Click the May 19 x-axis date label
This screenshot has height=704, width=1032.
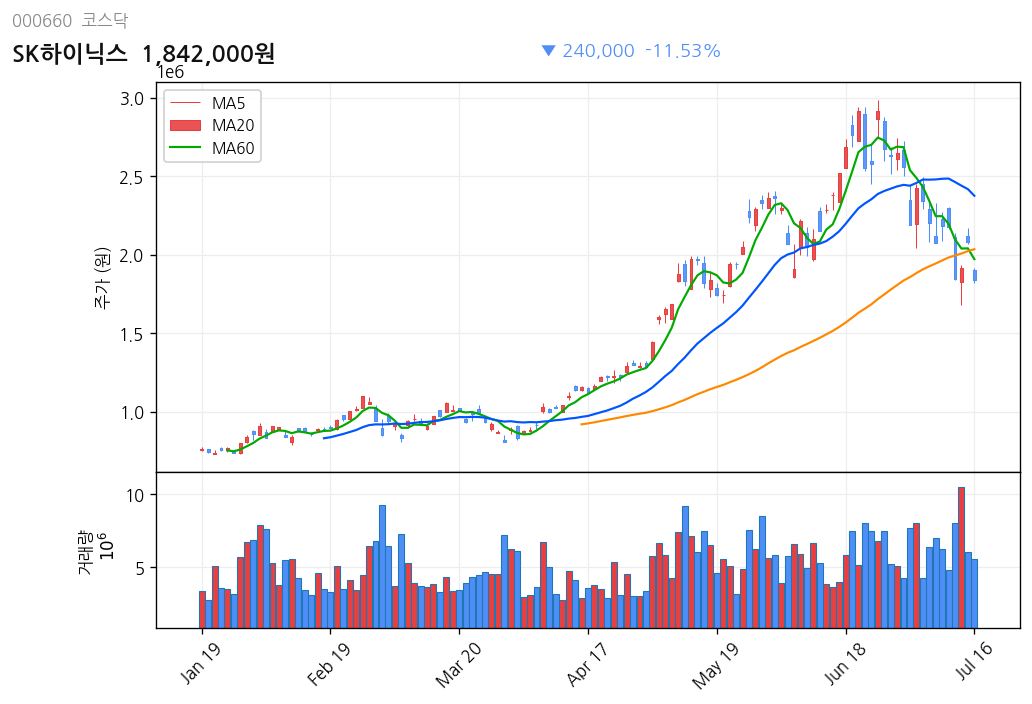pos(715,665)
